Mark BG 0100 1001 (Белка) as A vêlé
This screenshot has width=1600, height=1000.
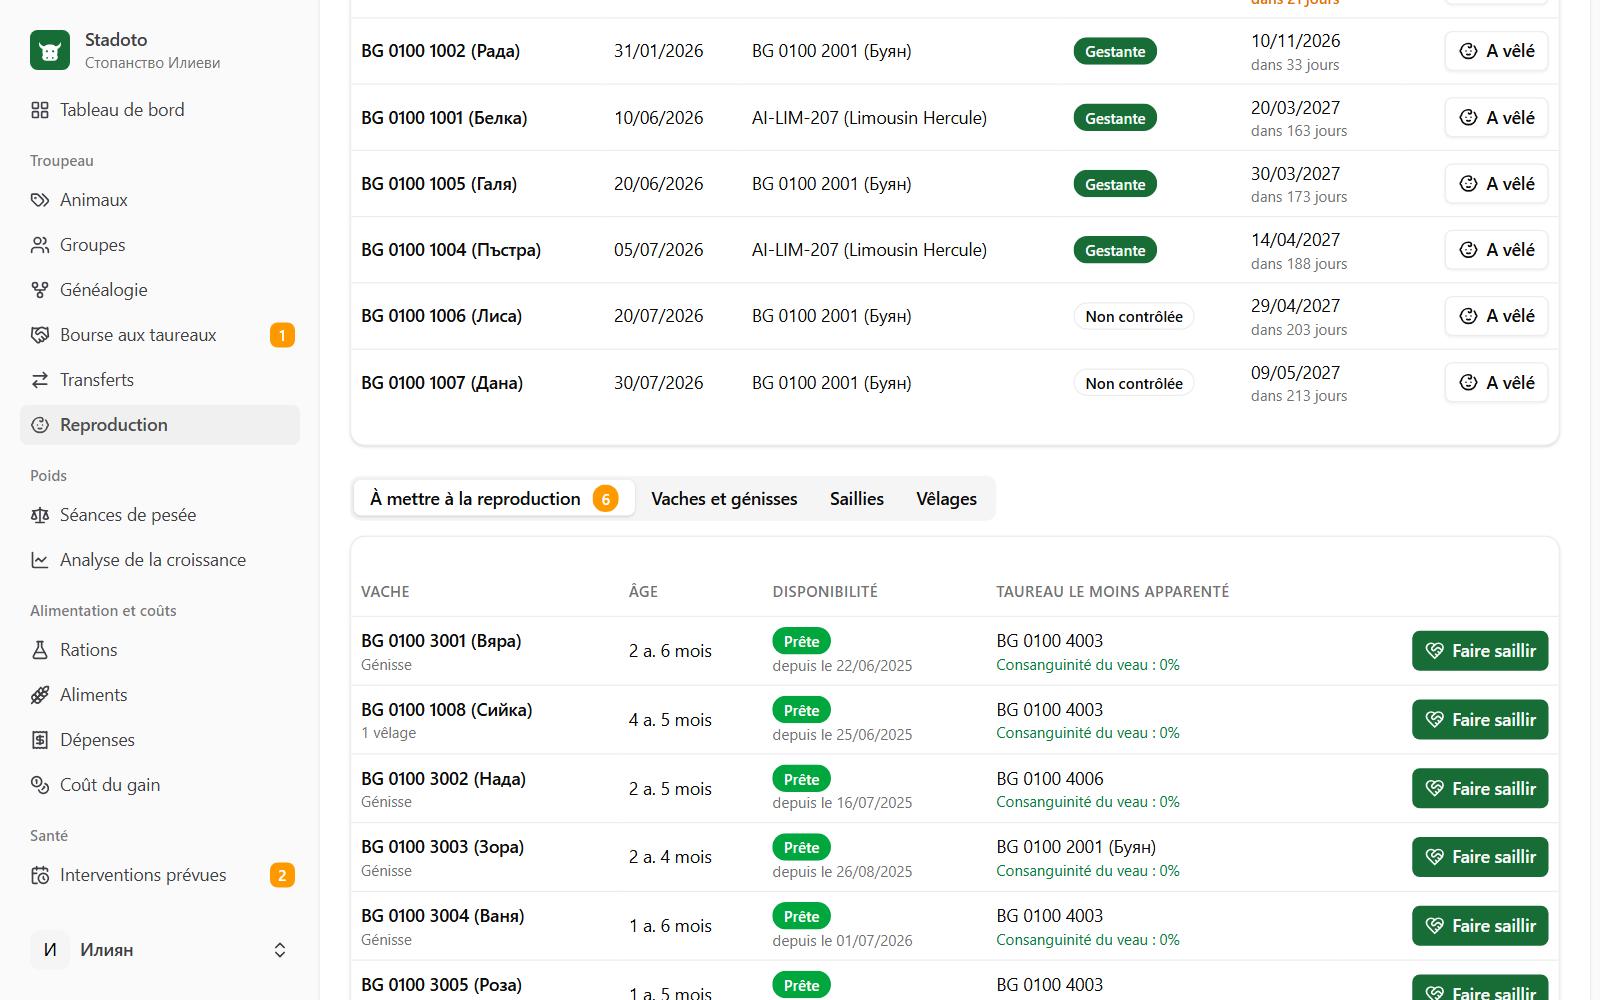(x=1496, y=118)
